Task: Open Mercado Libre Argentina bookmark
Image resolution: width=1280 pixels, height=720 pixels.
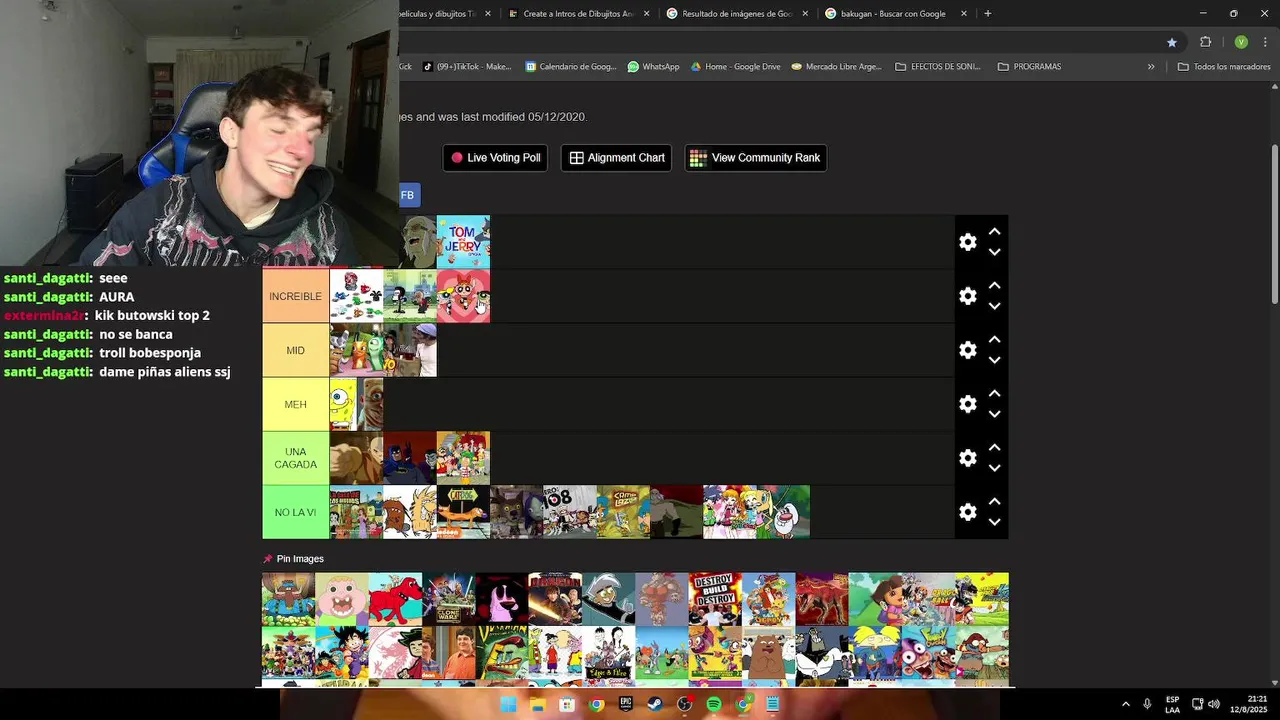Action: point(836,67)
